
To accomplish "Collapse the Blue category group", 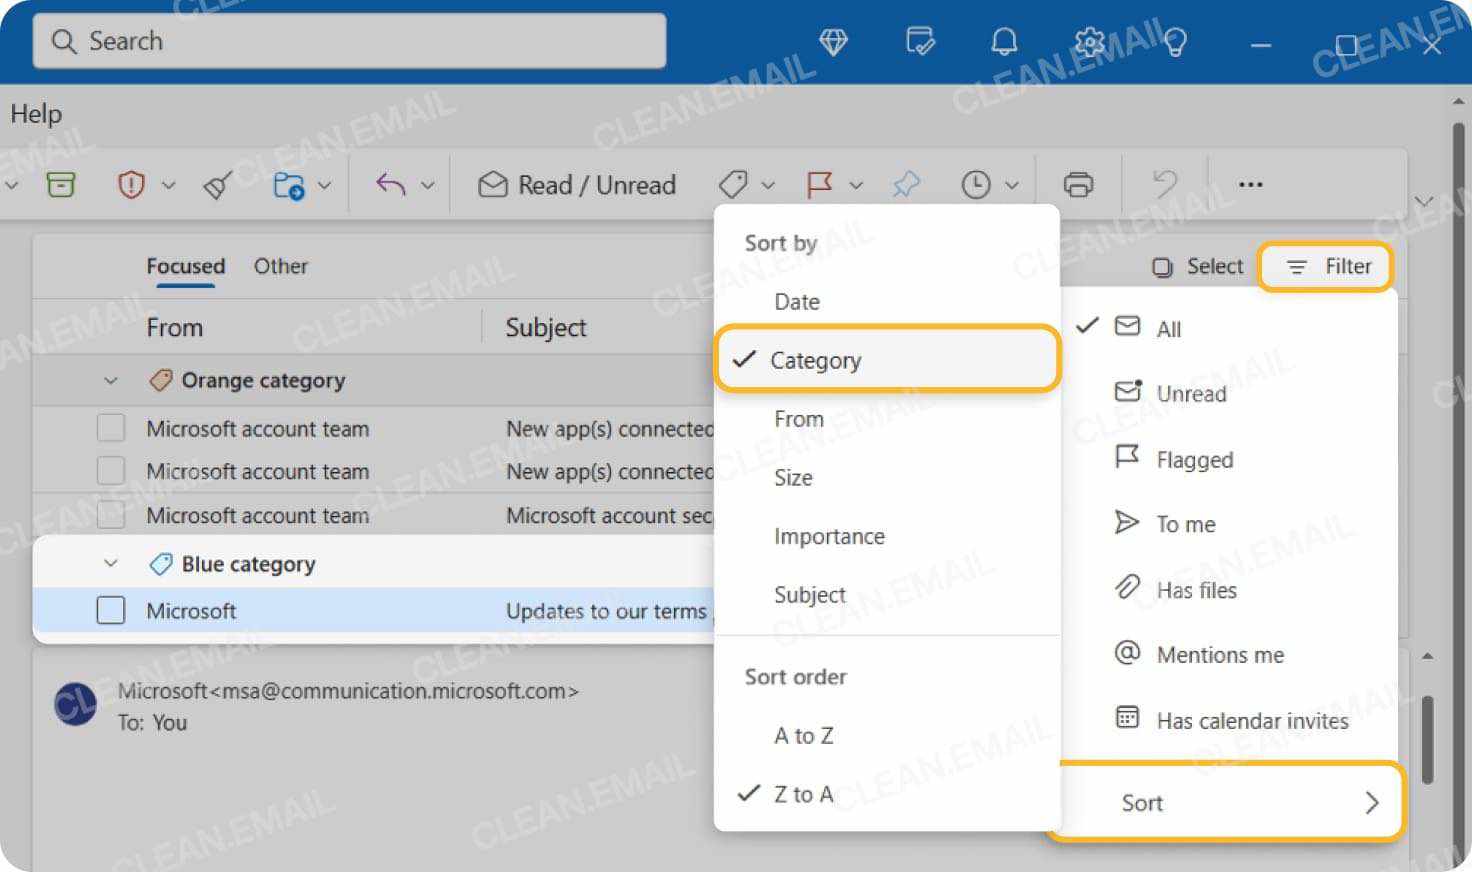I will point(111,563).
